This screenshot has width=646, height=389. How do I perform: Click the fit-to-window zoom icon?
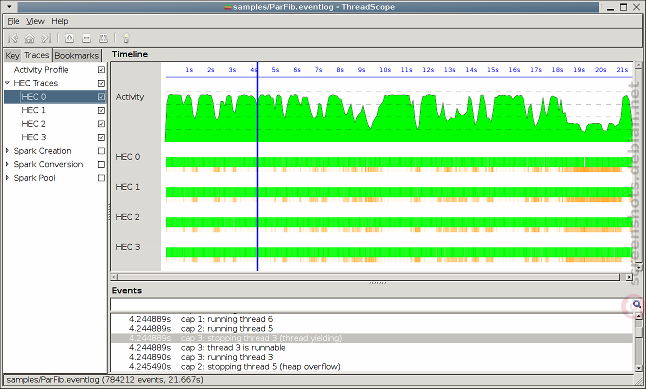[x=103, y=38]
